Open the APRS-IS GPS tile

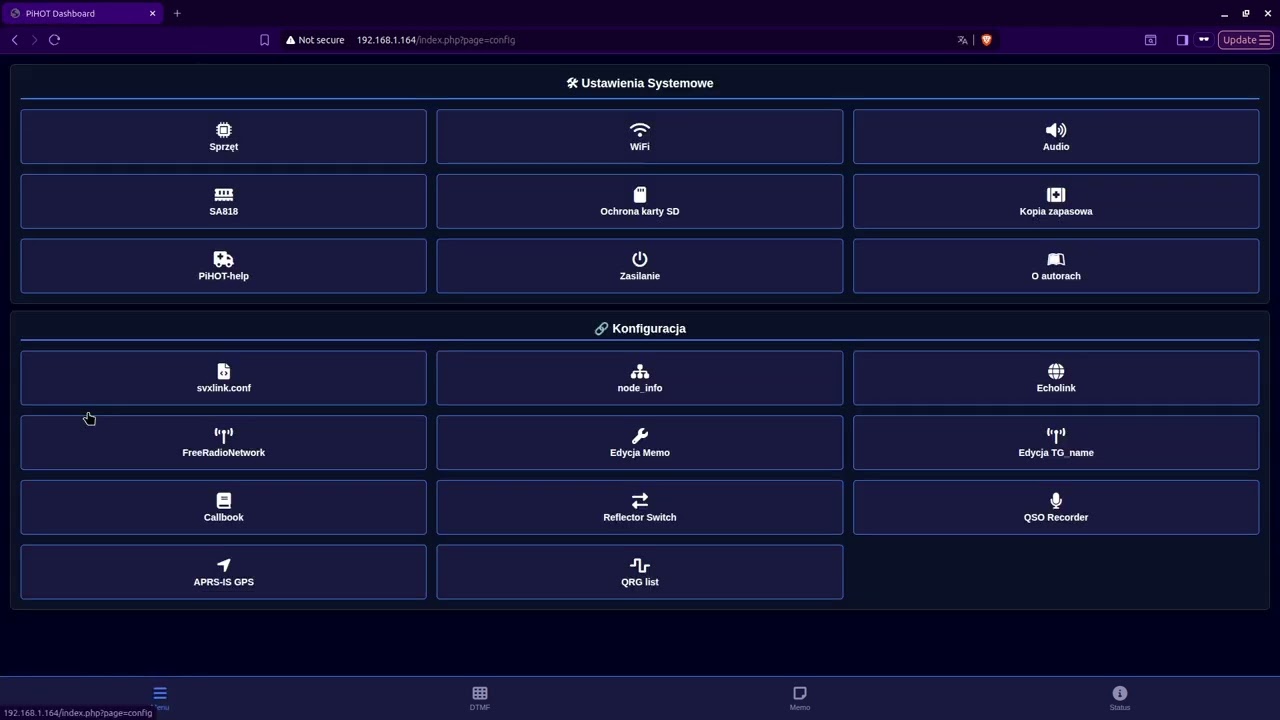point(223,572)
